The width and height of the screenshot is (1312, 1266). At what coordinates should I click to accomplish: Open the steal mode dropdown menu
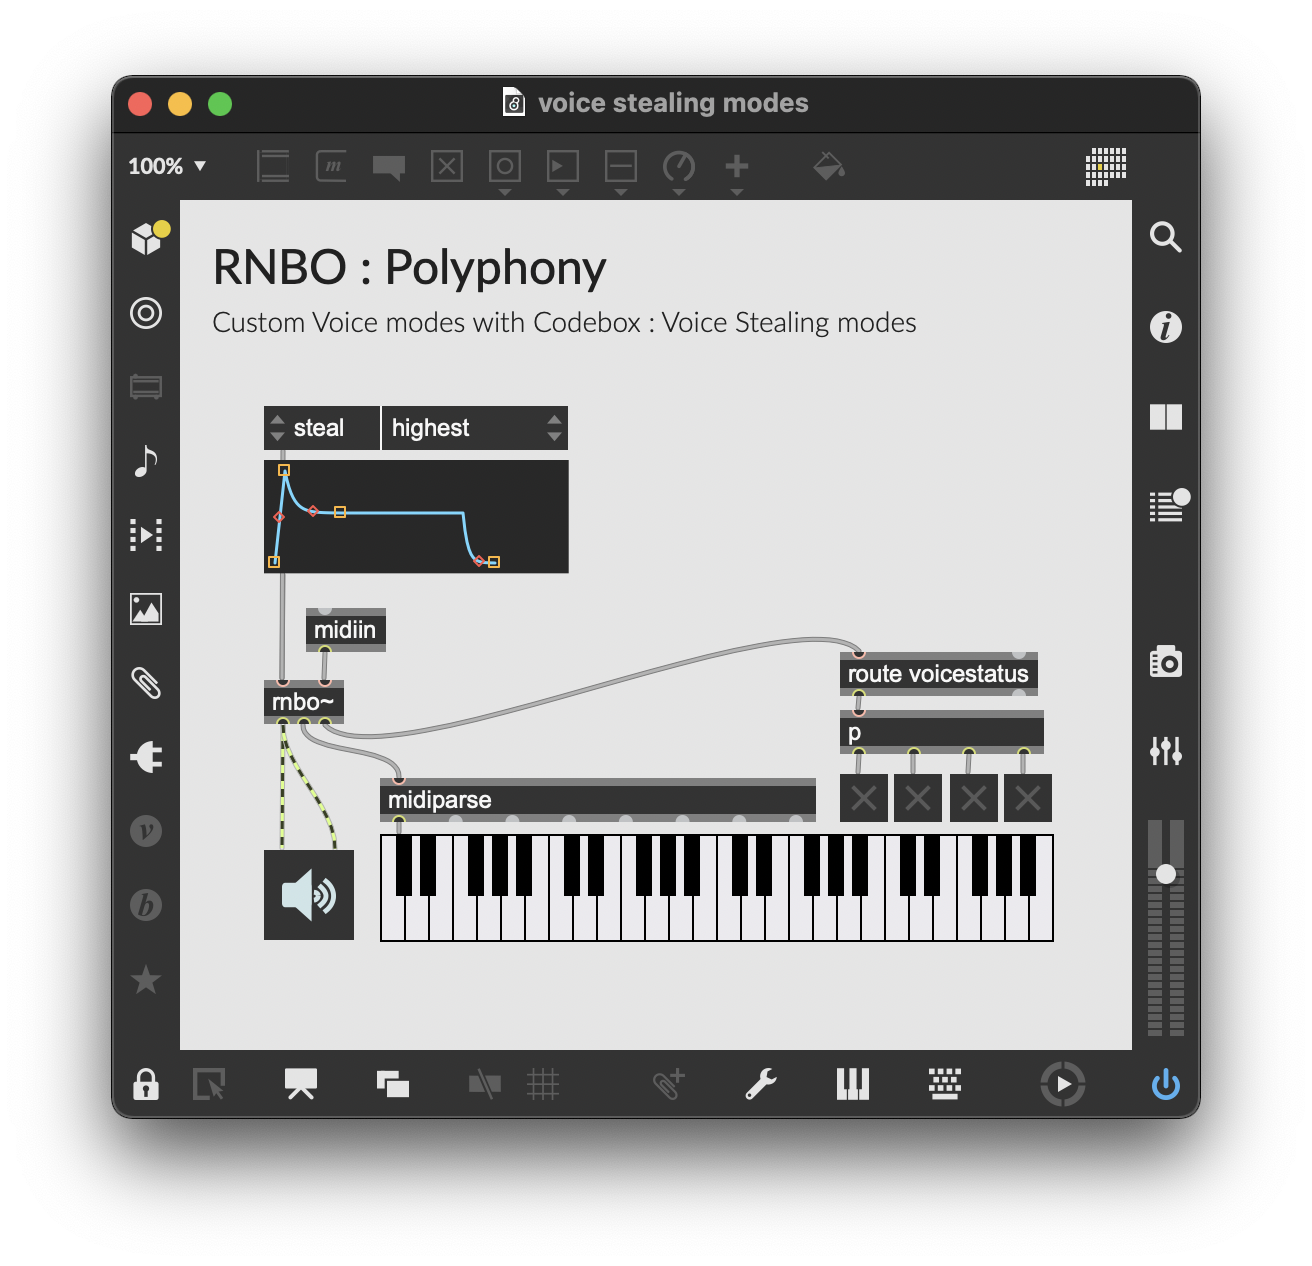[x=322, y=428]
